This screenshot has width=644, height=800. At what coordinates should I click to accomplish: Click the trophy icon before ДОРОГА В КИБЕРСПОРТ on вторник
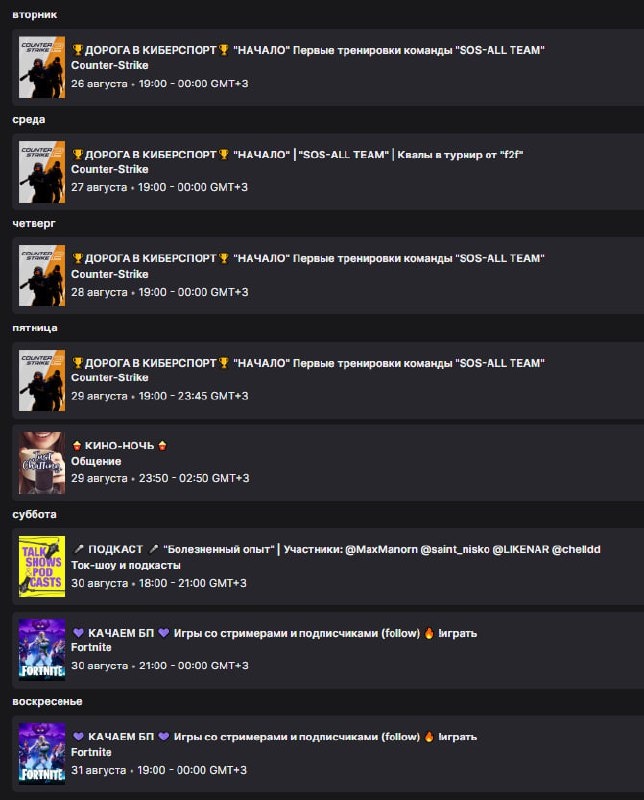pyautogui.click(x=78, y=50)
